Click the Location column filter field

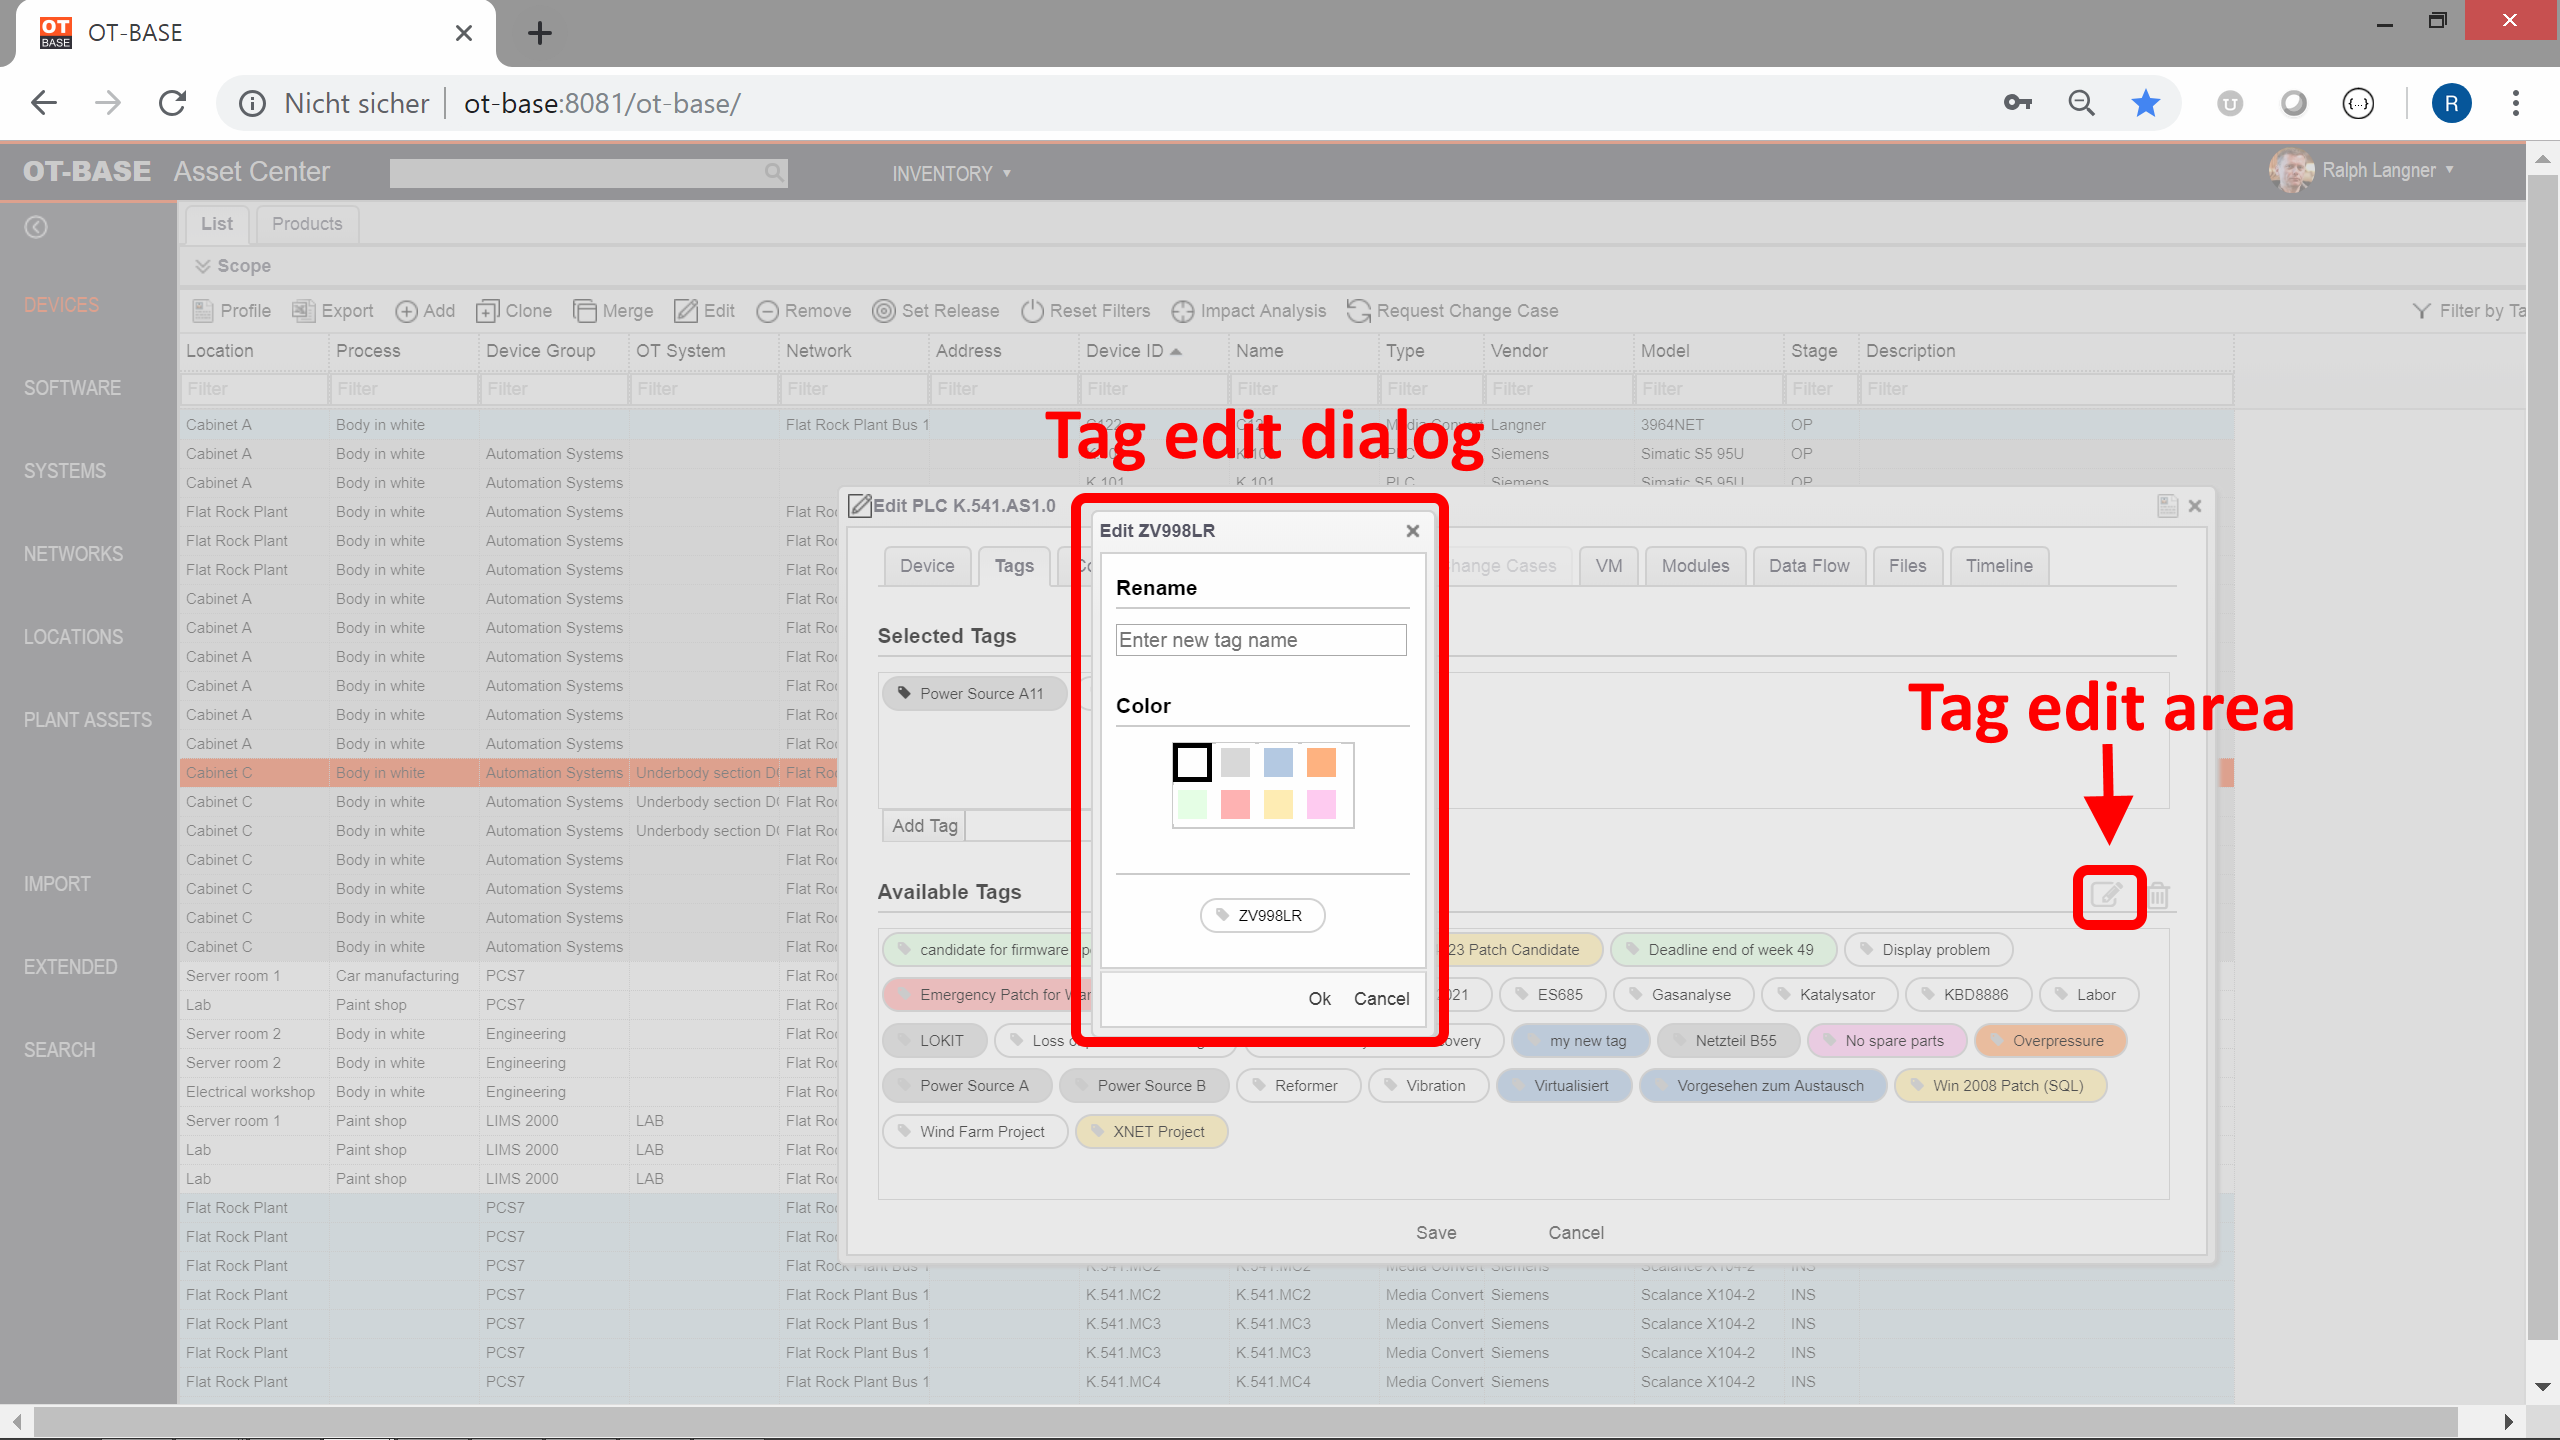pyautogui.click(x=254, y=389)
